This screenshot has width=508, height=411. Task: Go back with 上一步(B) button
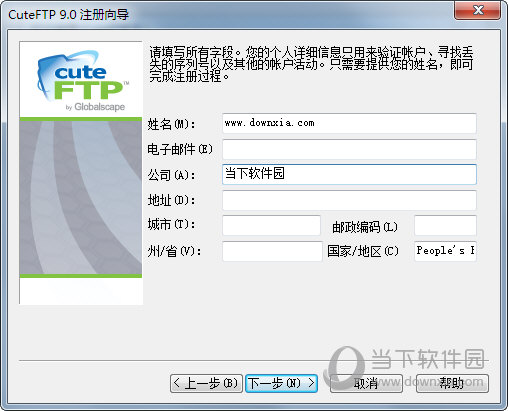[206, 383]
